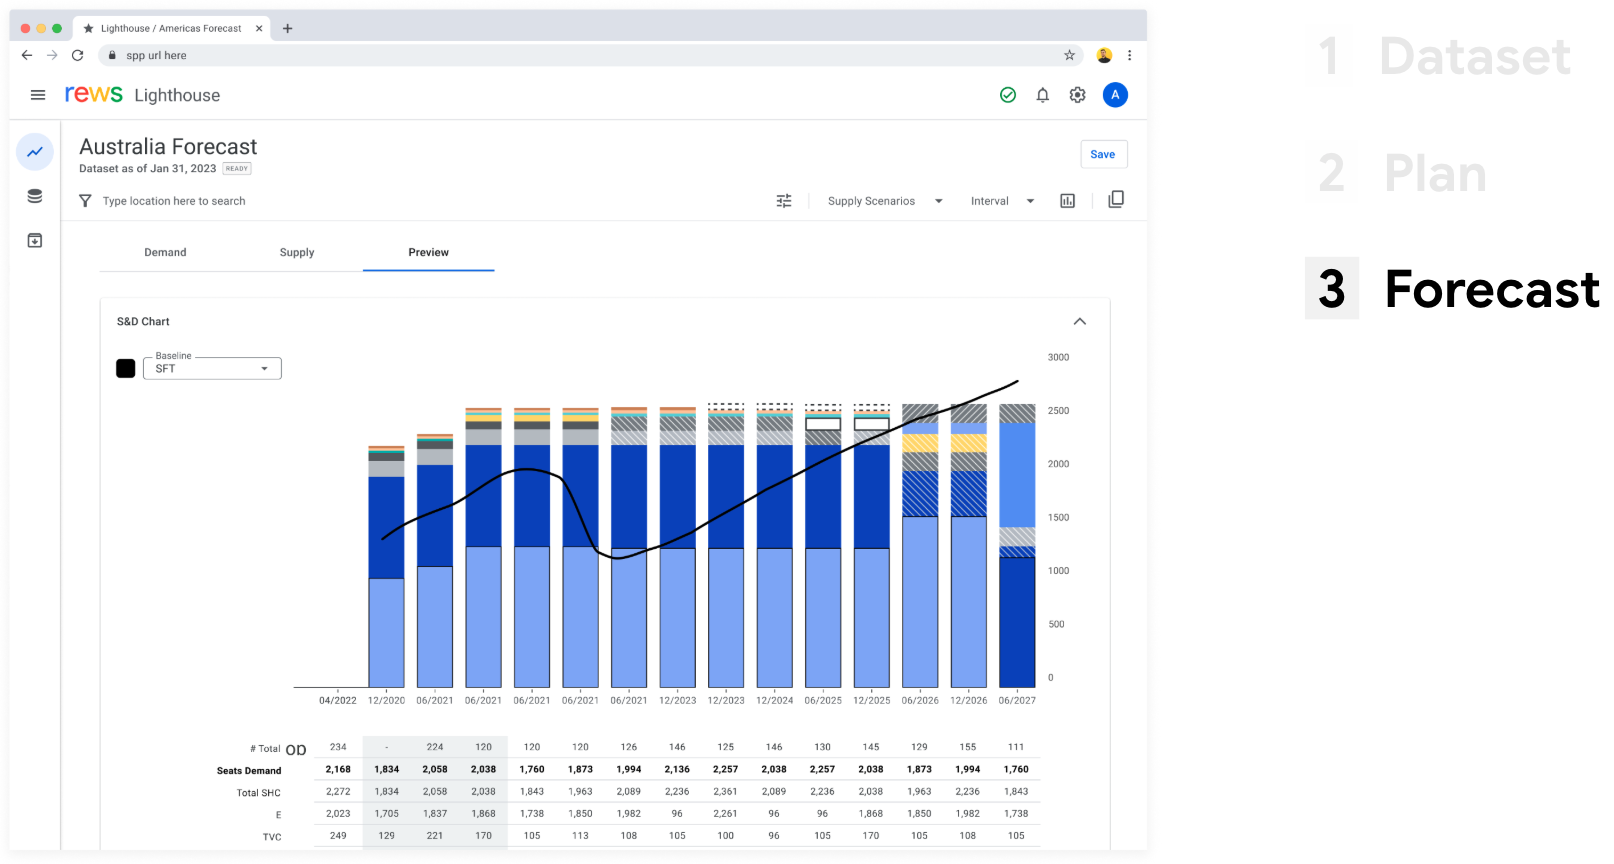This screenshot has height=864, width=1614.
Task: Click the black baseline color swatch
Action: tap(126, 368)
